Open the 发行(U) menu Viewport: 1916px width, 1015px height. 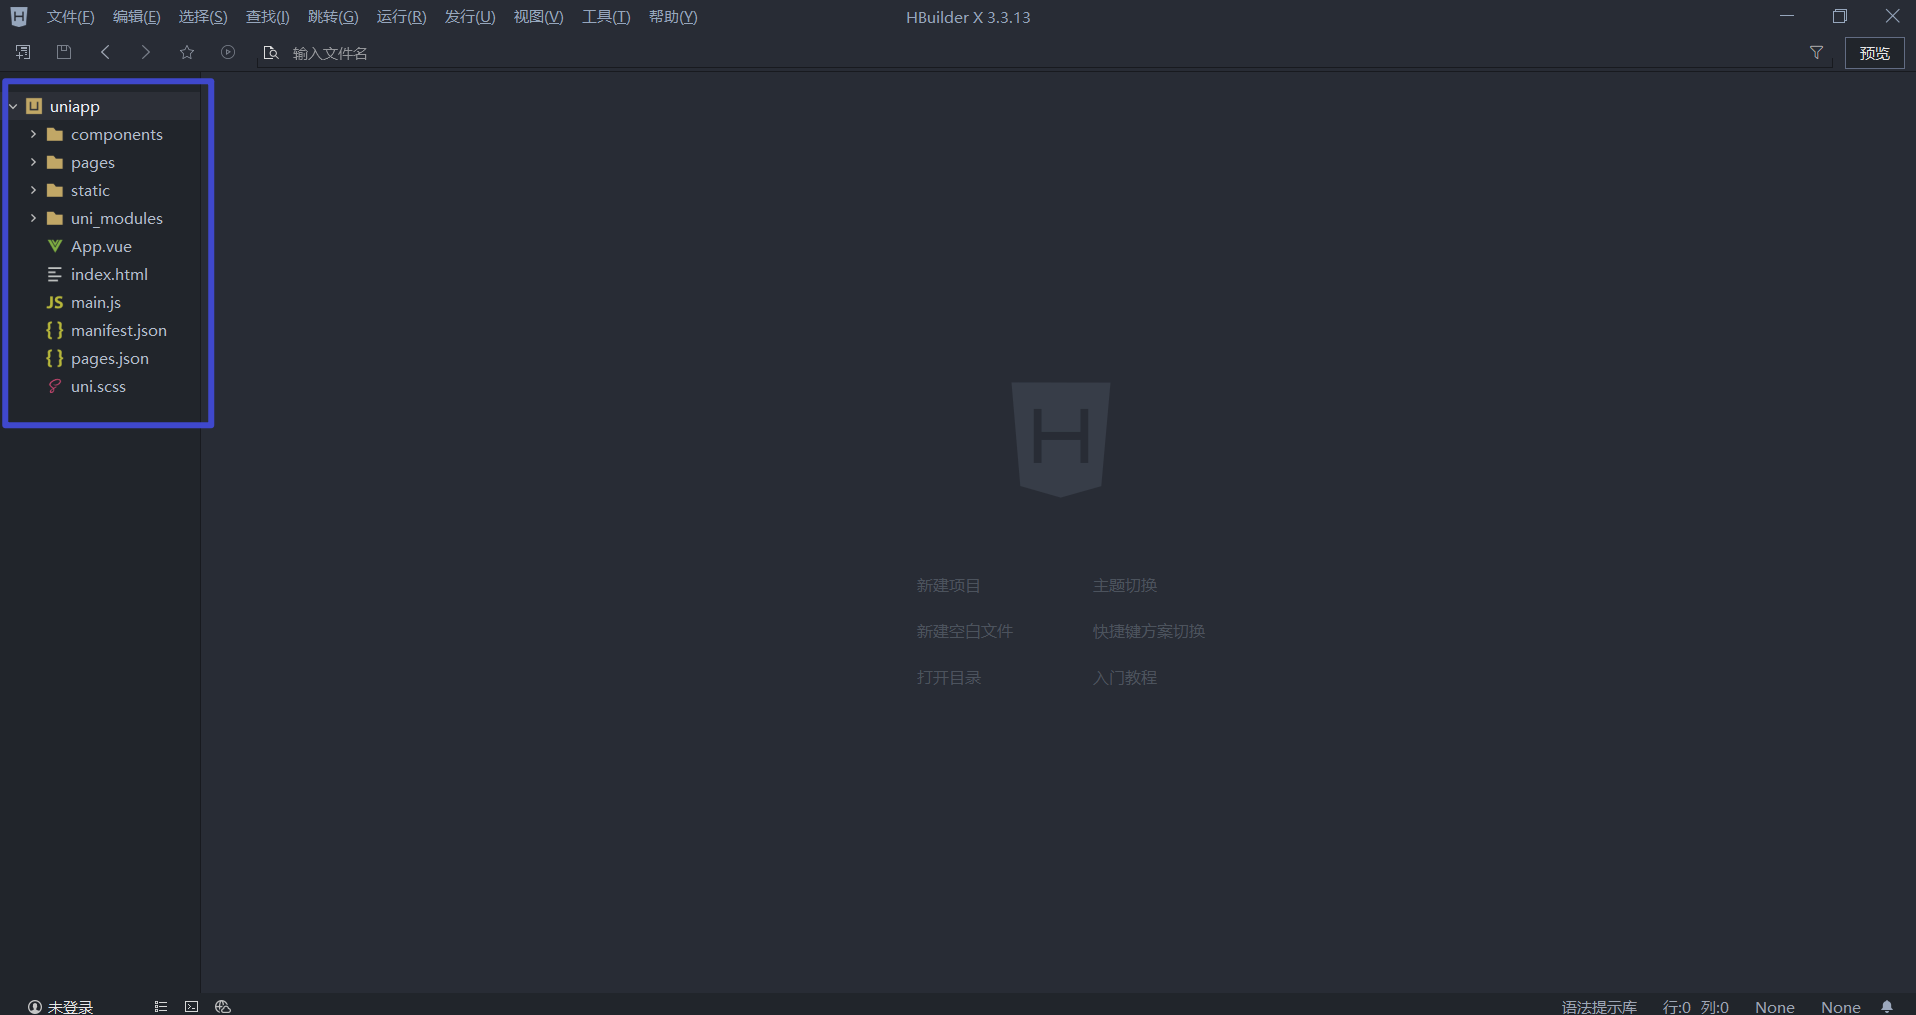tap(470, 17)
